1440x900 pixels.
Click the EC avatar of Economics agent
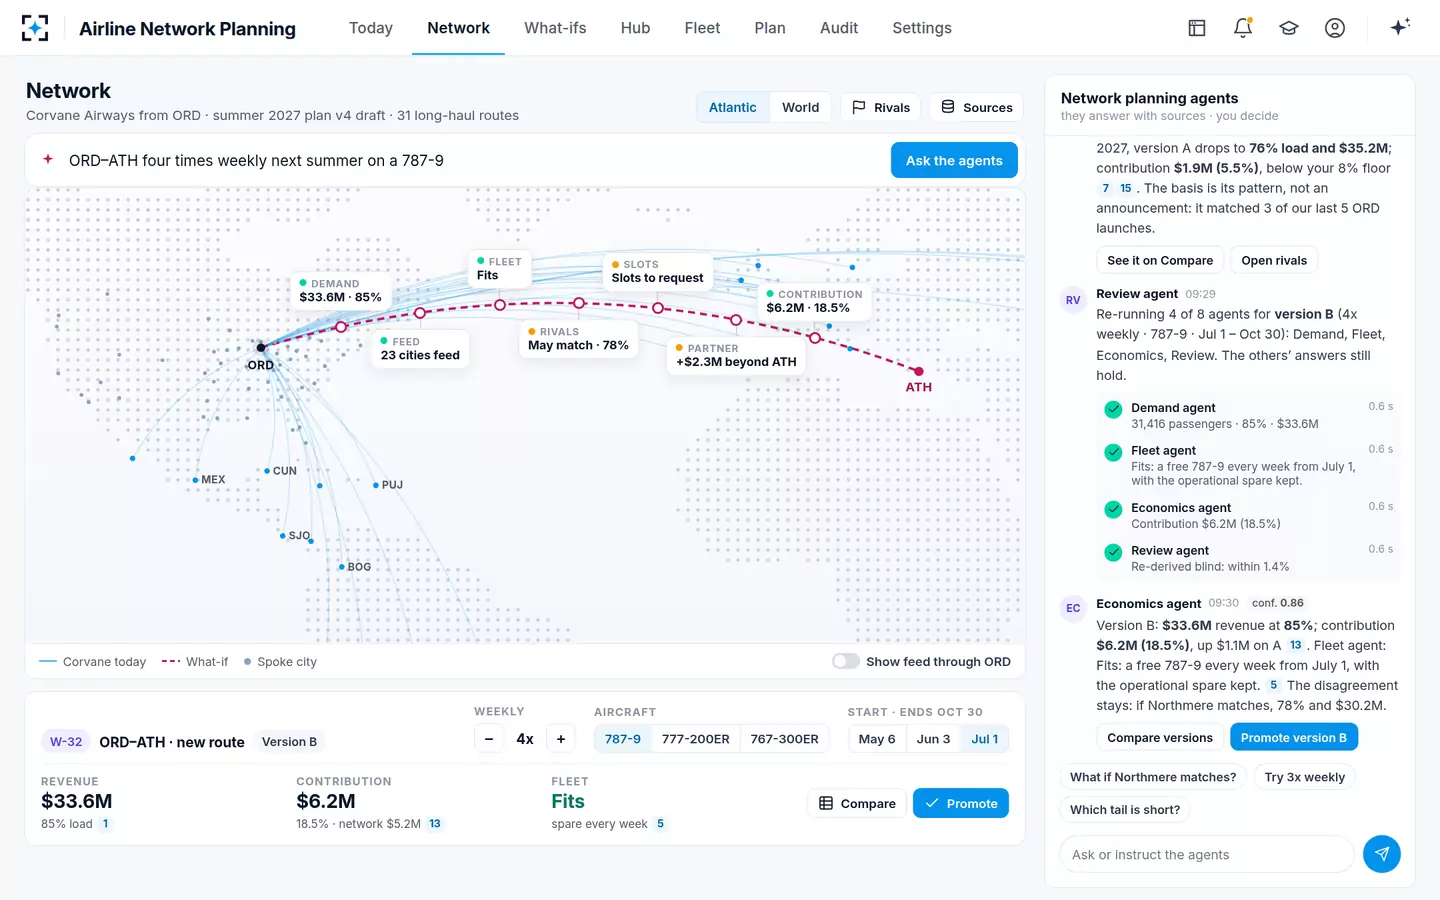1073,608
